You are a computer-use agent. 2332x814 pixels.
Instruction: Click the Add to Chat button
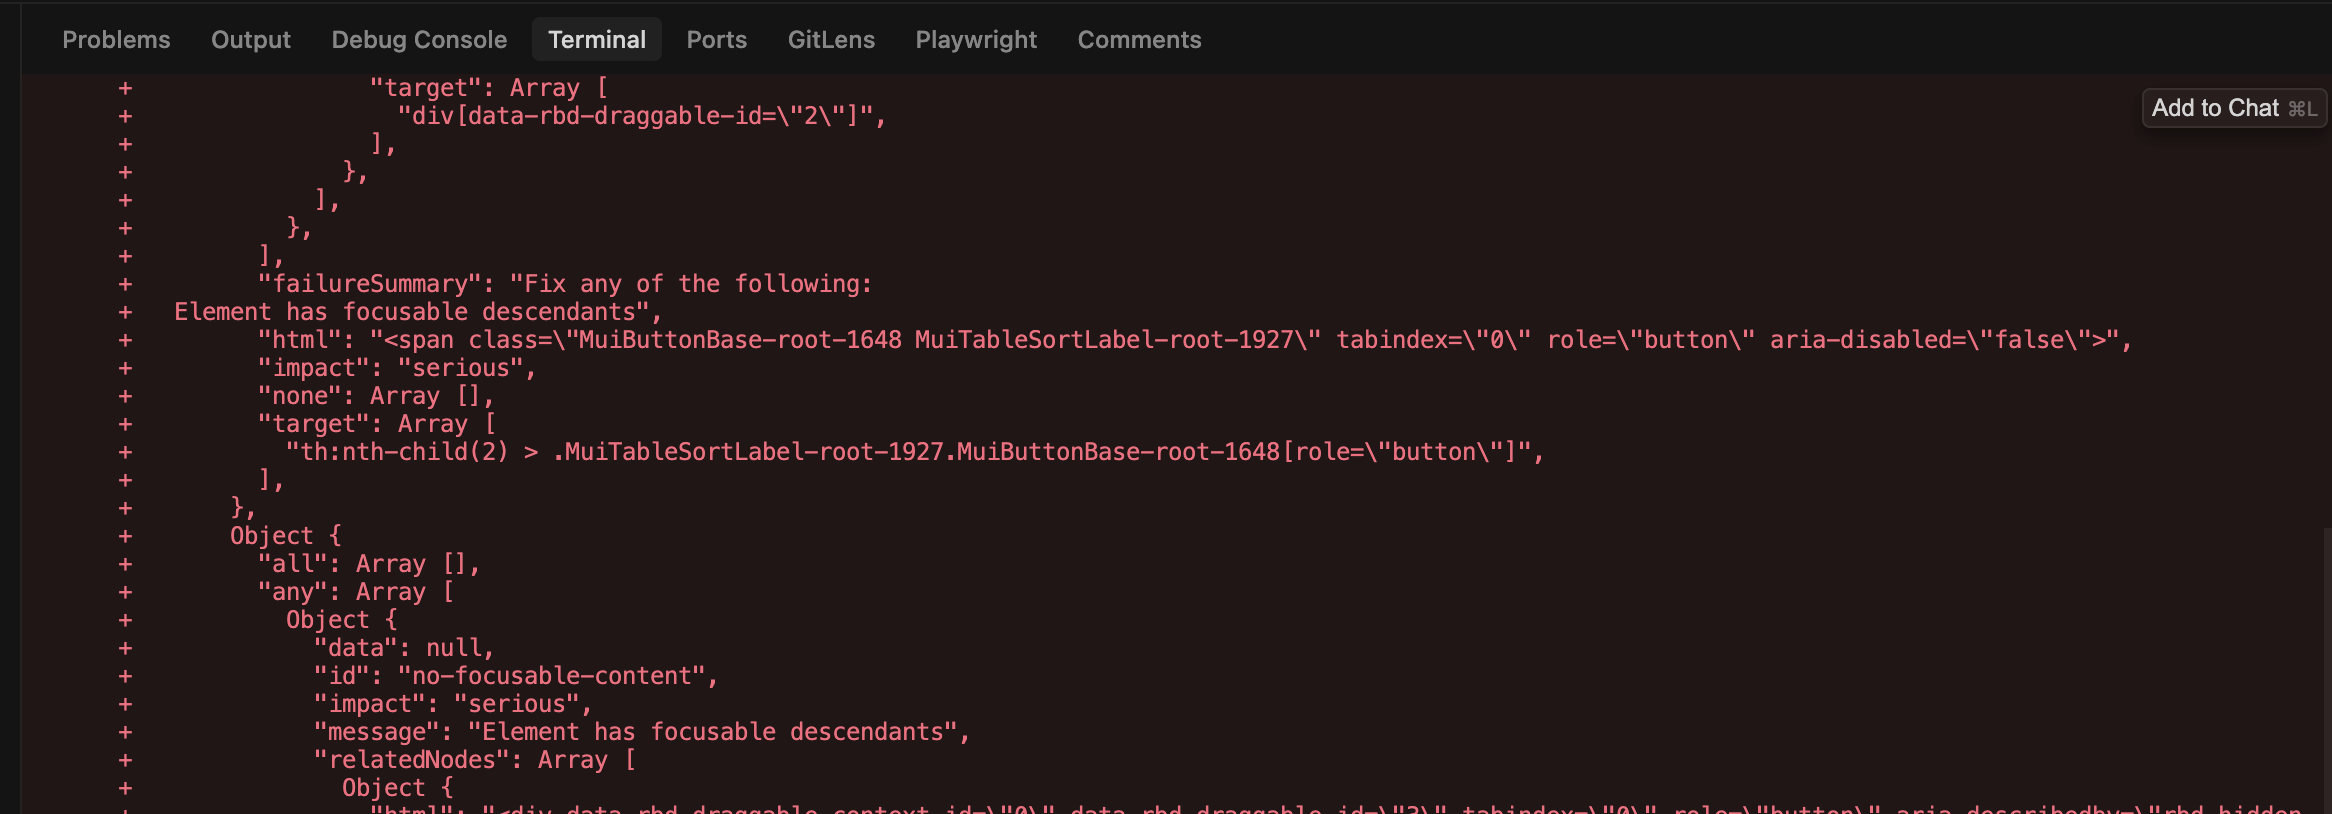[2233, 108]
